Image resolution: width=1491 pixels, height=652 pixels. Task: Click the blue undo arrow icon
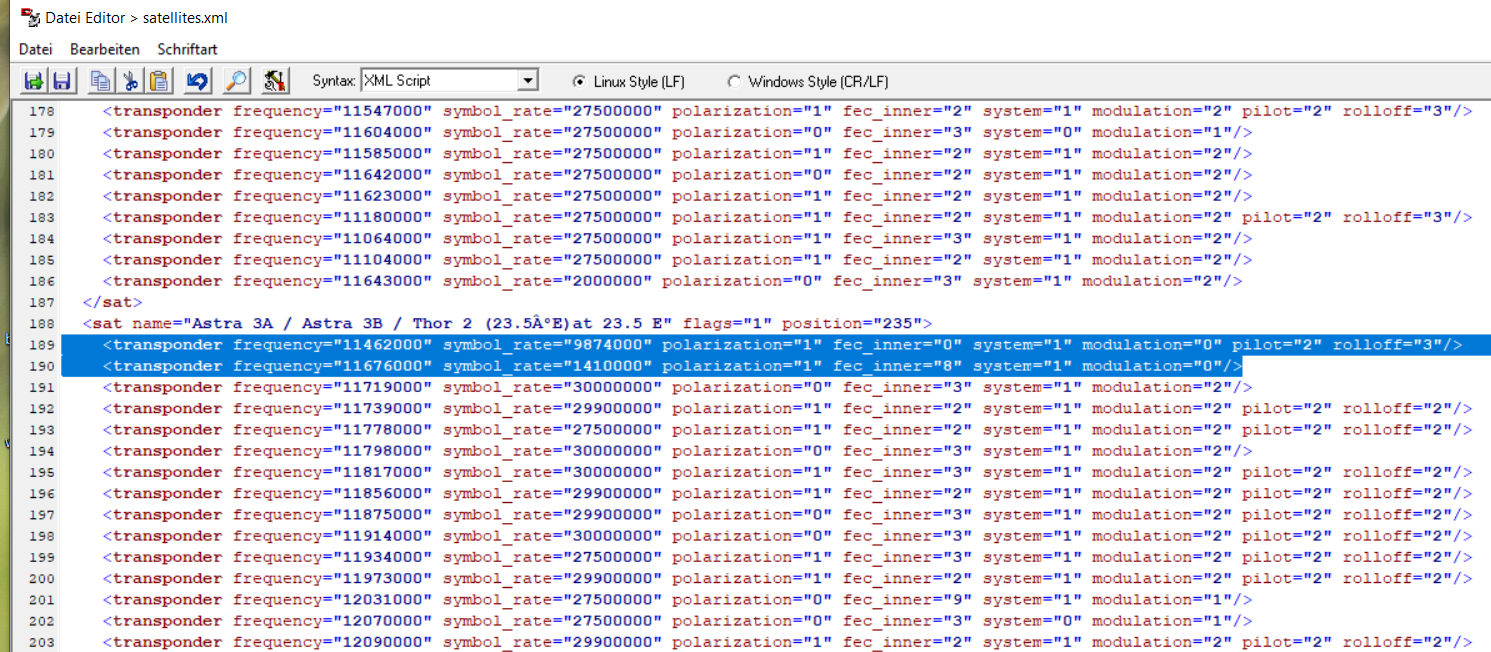point(198,81)
